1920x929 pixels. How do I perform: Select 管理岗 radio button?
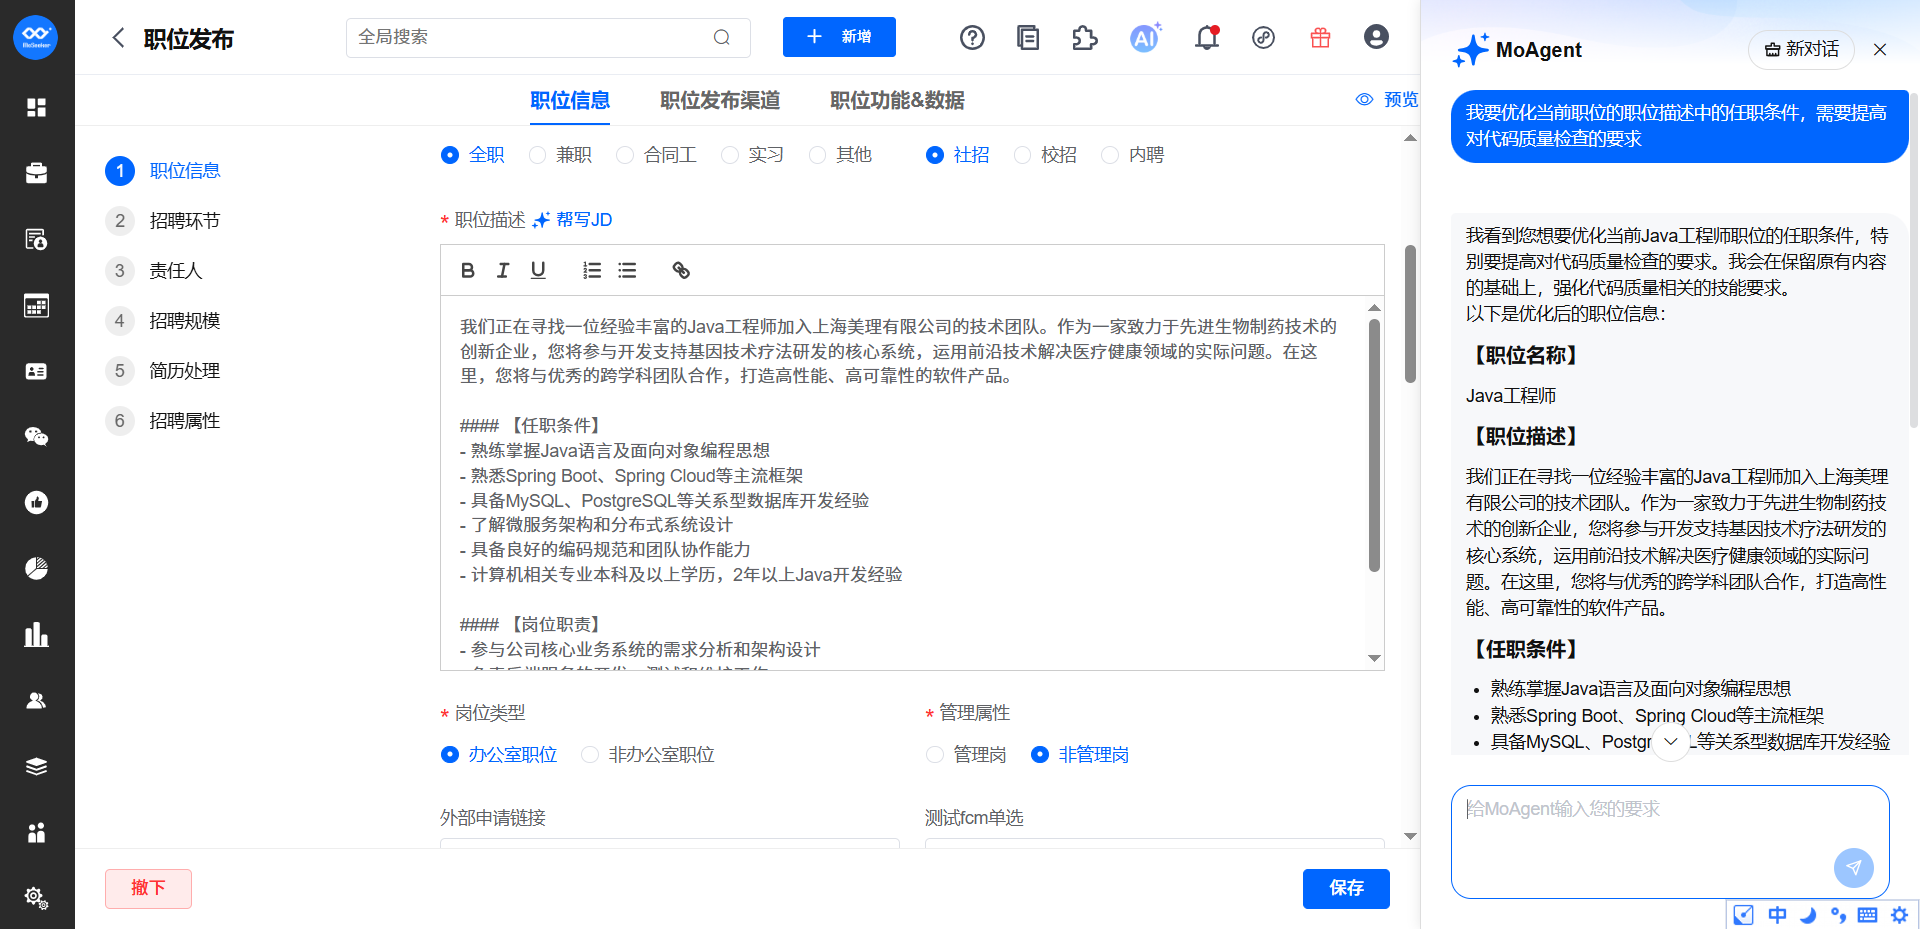pos(935,755)
